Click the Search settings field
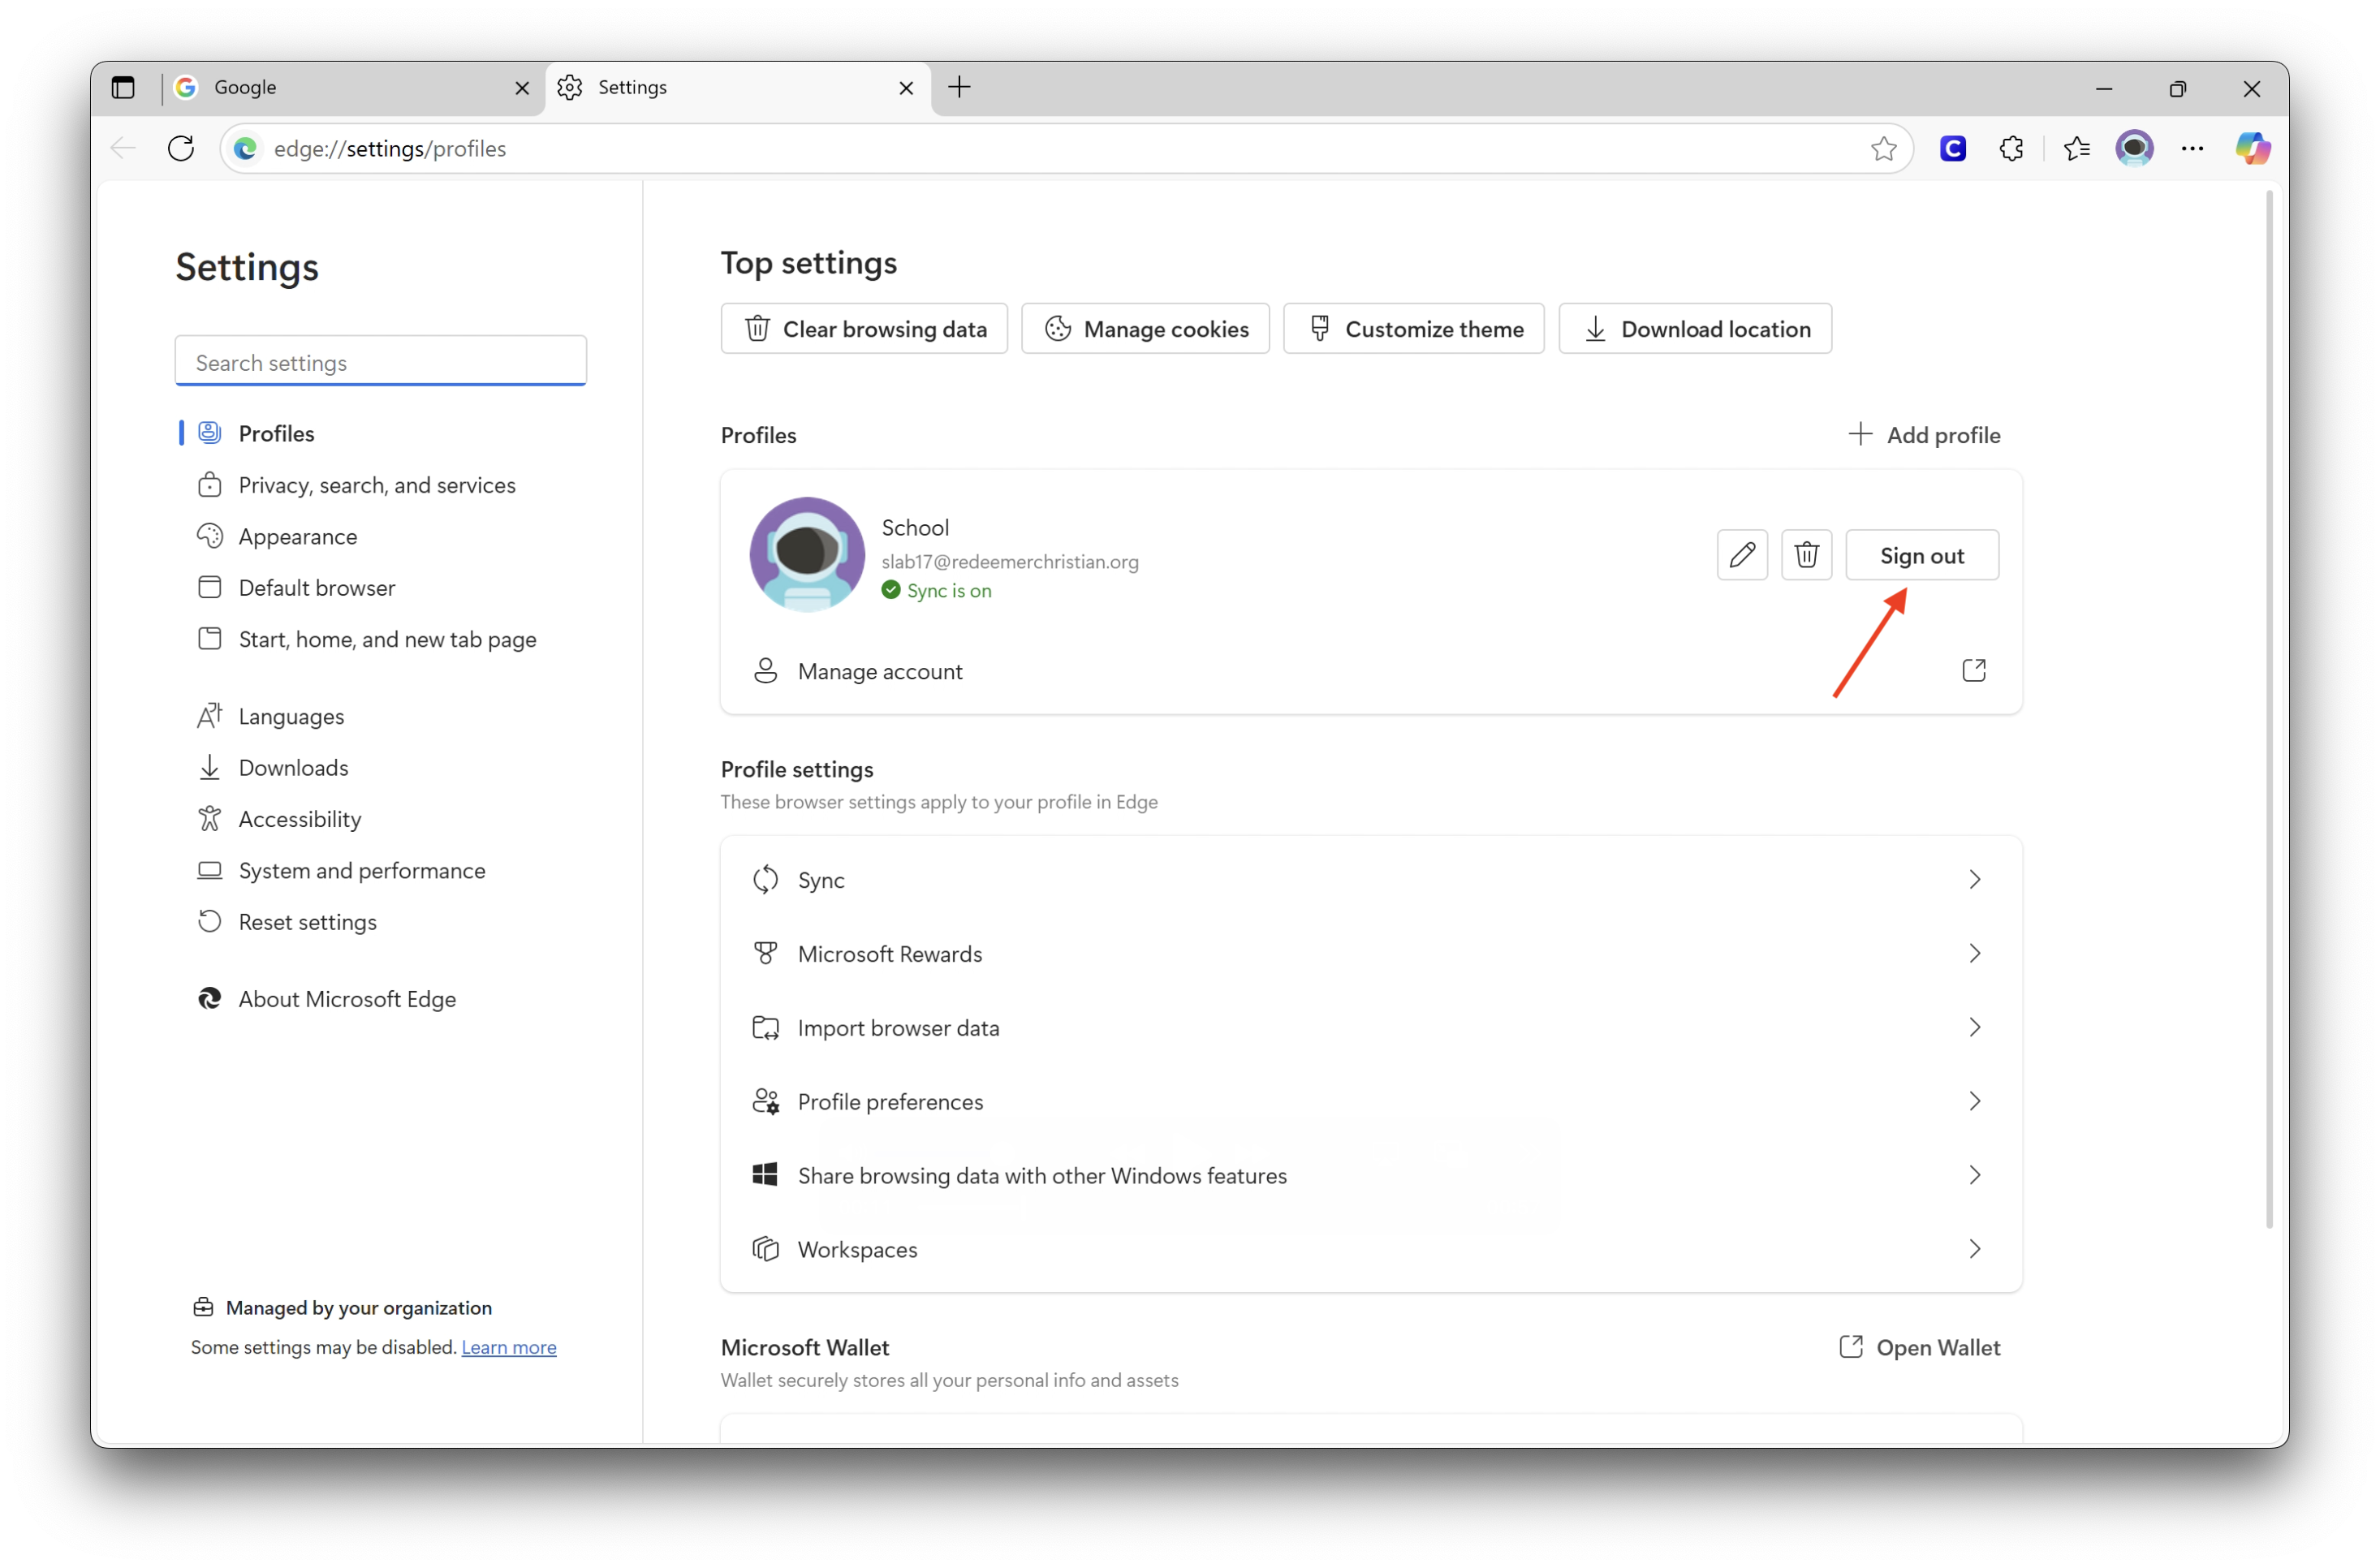 380,362
